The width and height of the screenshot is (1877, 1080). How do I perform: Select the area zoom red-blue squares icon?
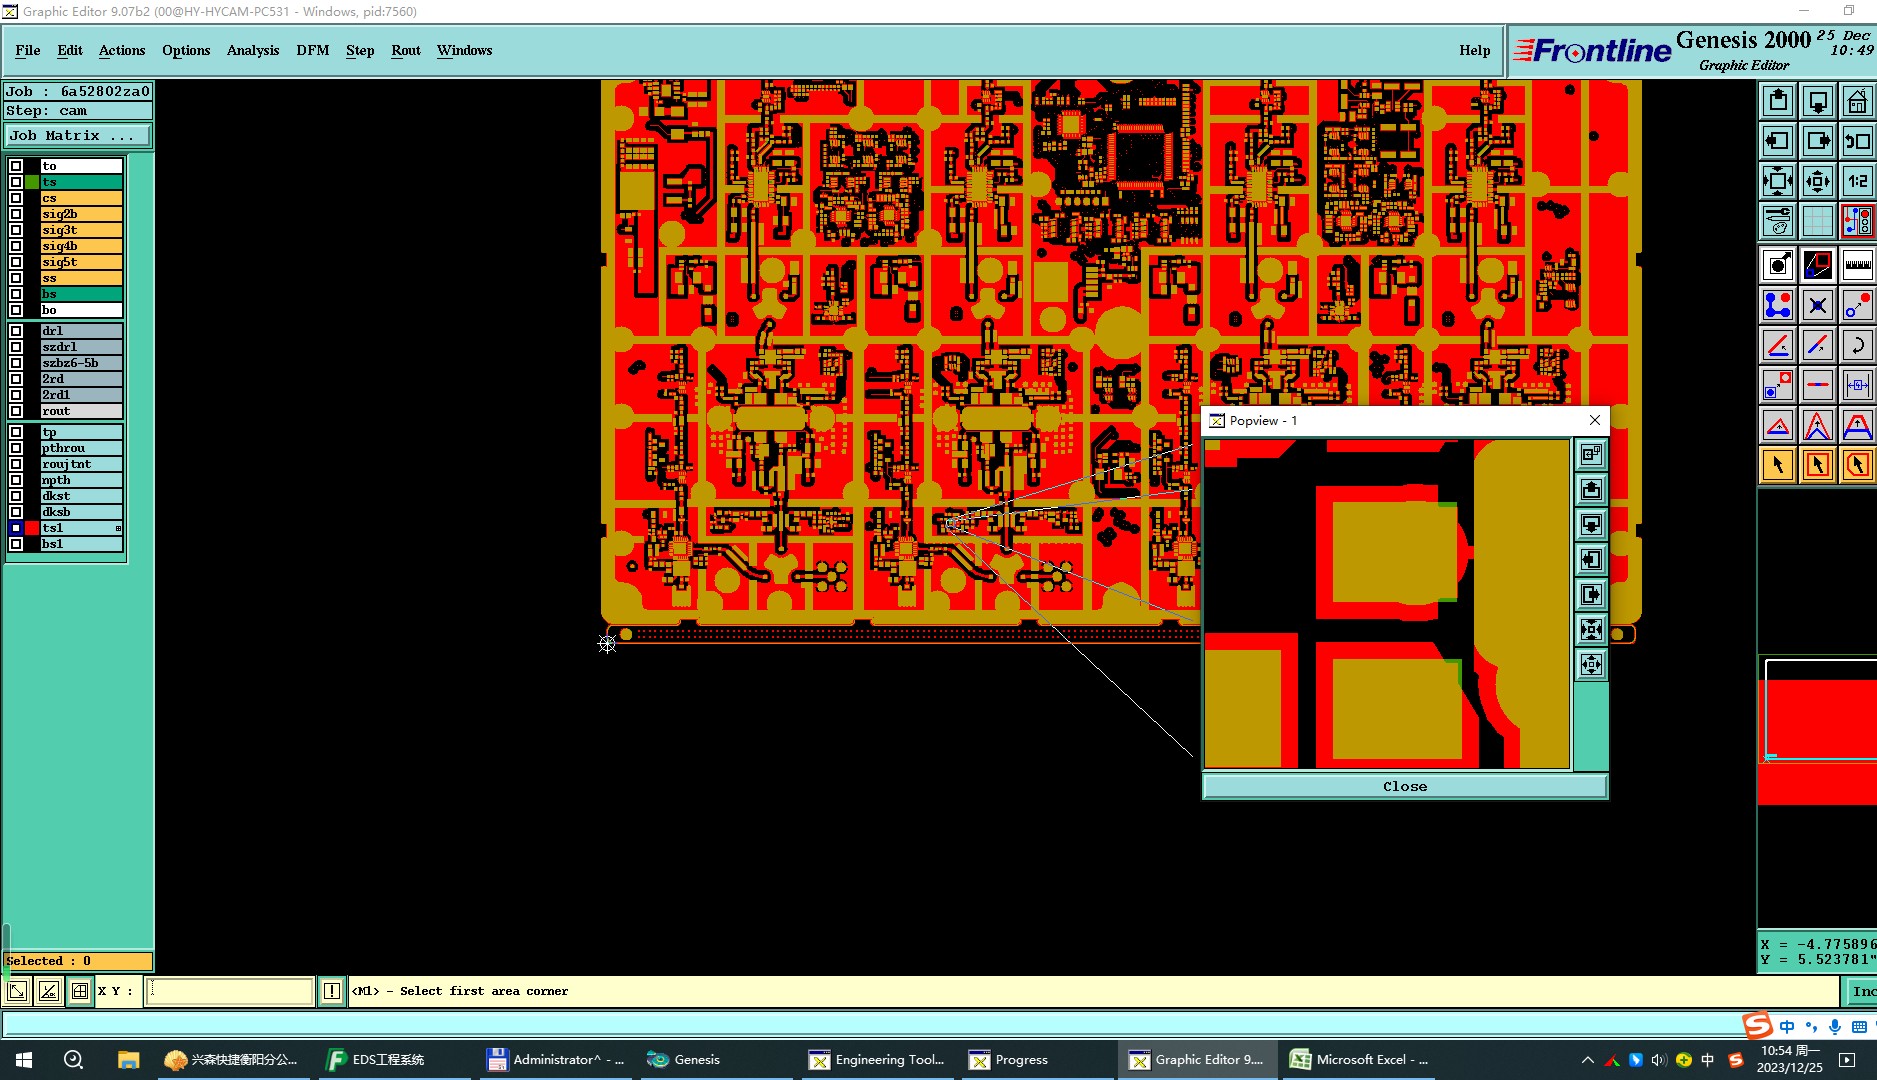(1818, 265)
